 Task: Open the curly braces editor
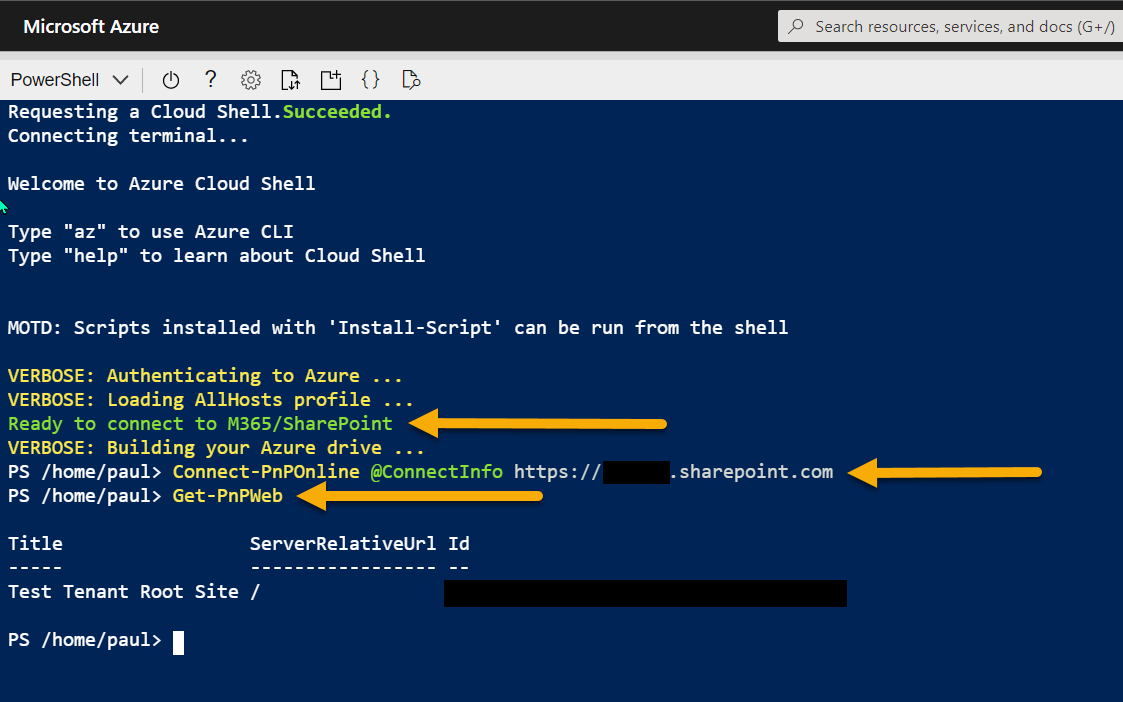[370, 80]
